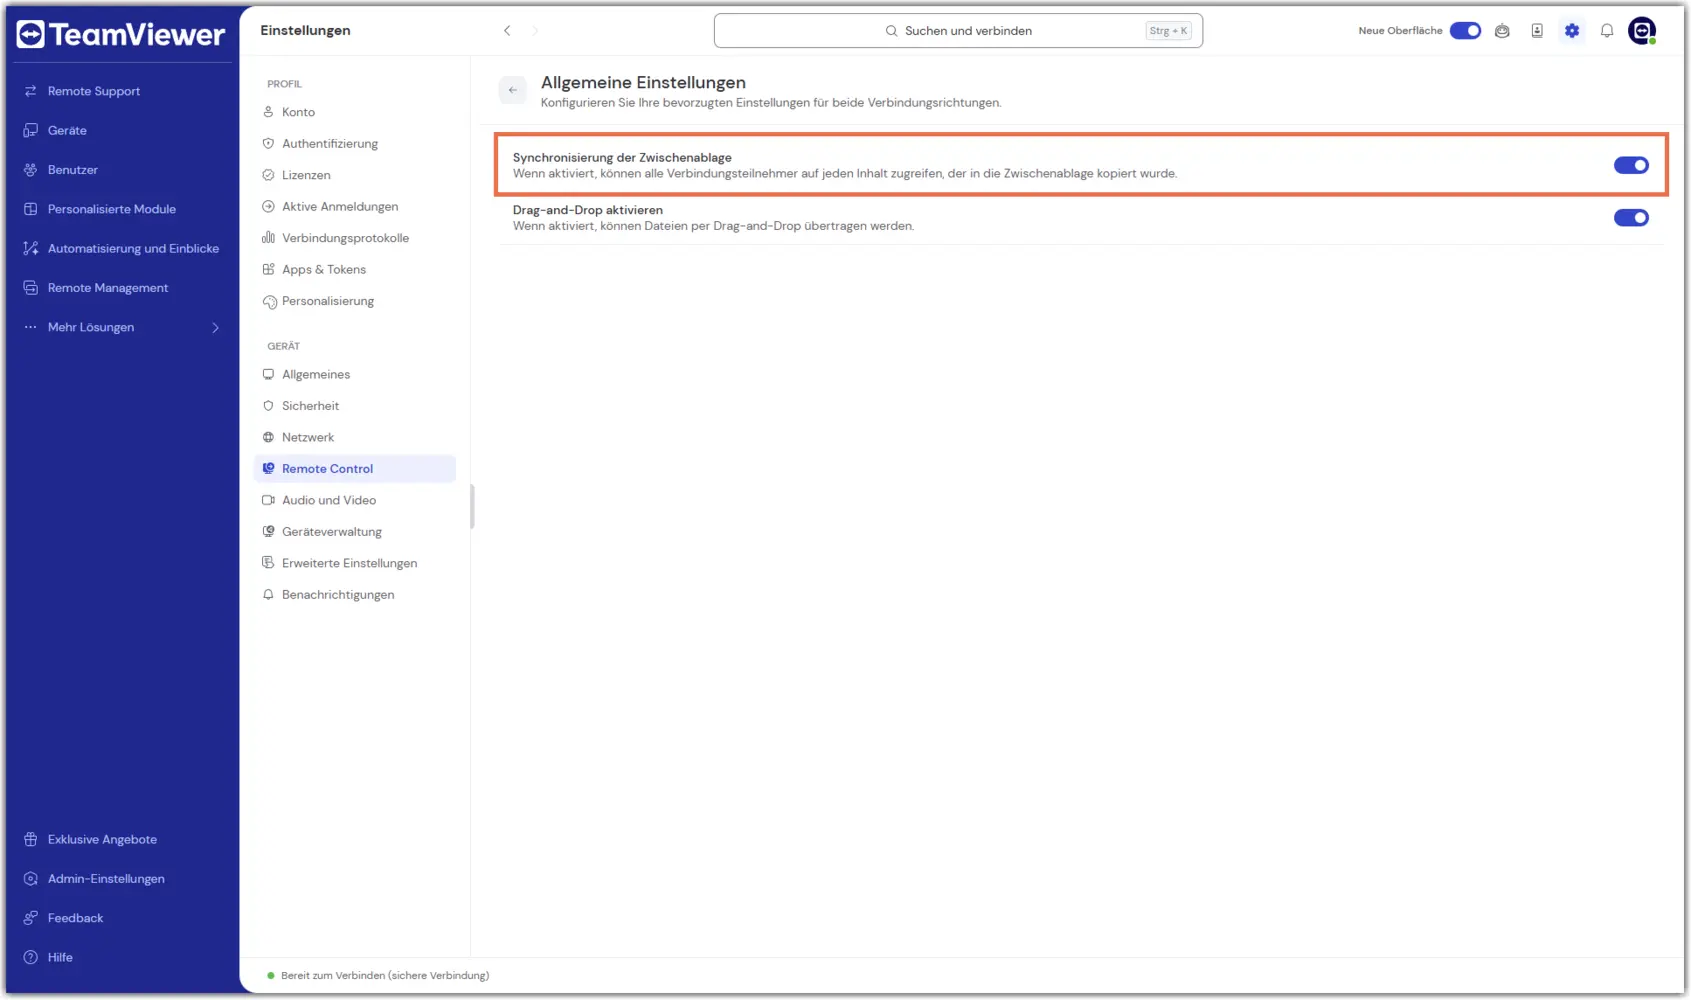
Task: Click the TeamViewer logo icon
Action: click(31, 35)
